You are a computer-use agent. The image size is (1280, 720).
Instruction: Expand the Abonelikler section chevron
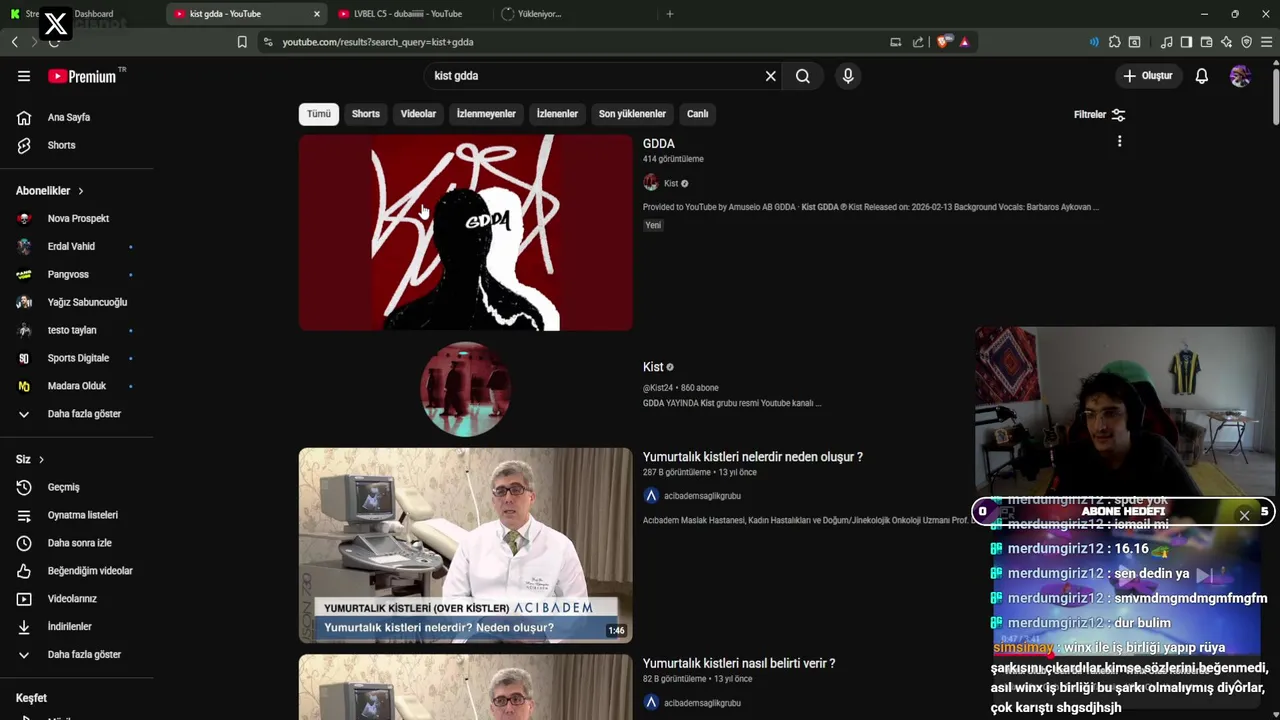point(81,191)
